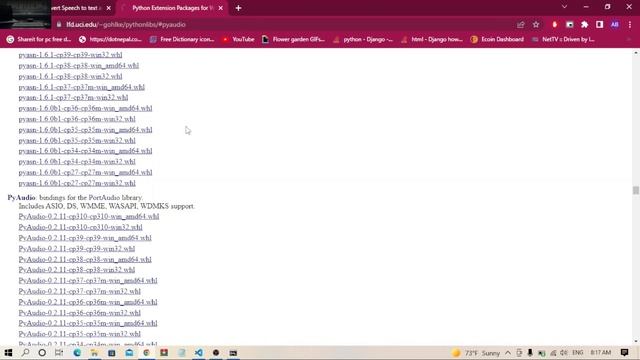The width and height of the screenshot is (640, 360).
Task: Download pyasn-1.6.1-cp38-cp38-win_amd64.whl
Action: click(x=78, y=66)
